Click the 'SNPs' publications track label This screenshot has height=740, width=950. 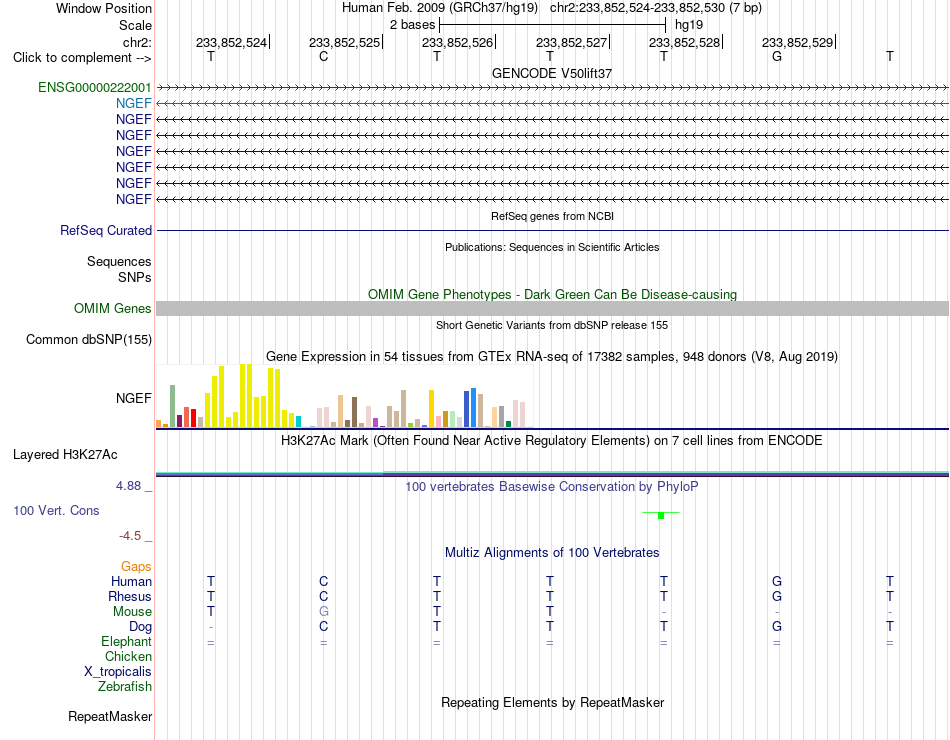135,277
